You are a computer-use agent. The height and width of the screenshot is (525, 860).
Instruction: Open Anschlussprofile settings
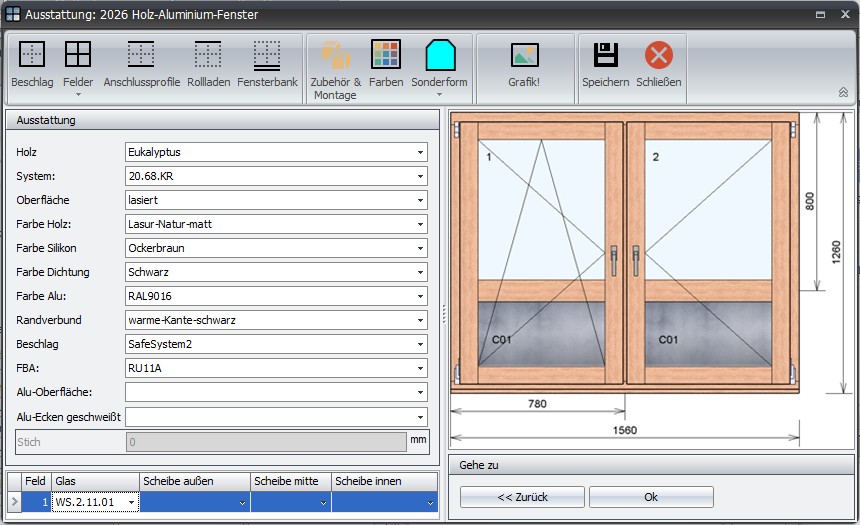[x=141, y=54]
